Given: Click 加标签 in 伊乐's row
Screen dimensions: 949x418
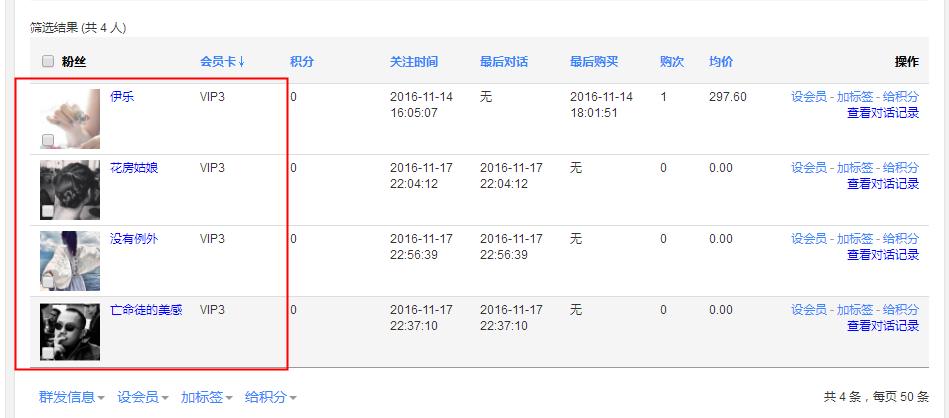Looking at the screenshot, I should [x=855, y=97].
